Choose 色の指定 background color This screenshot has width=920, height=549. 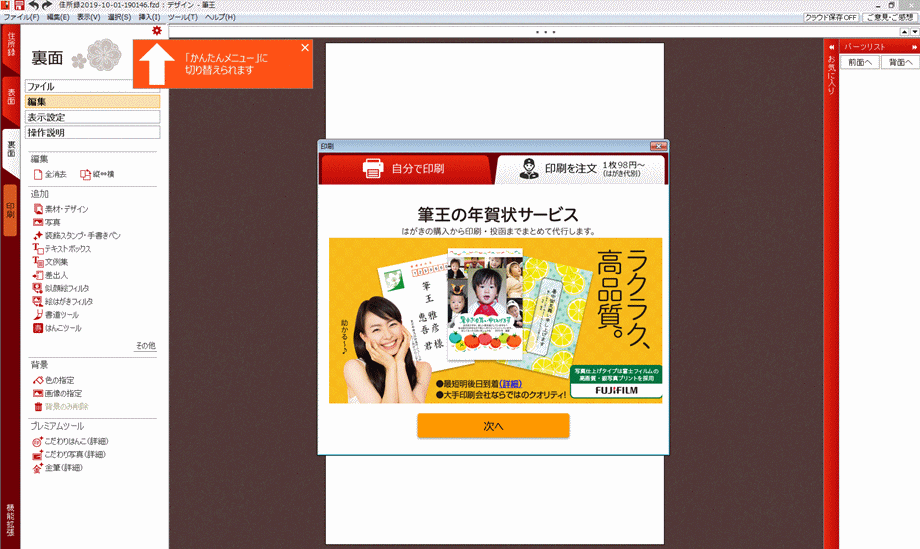[53, 380]
